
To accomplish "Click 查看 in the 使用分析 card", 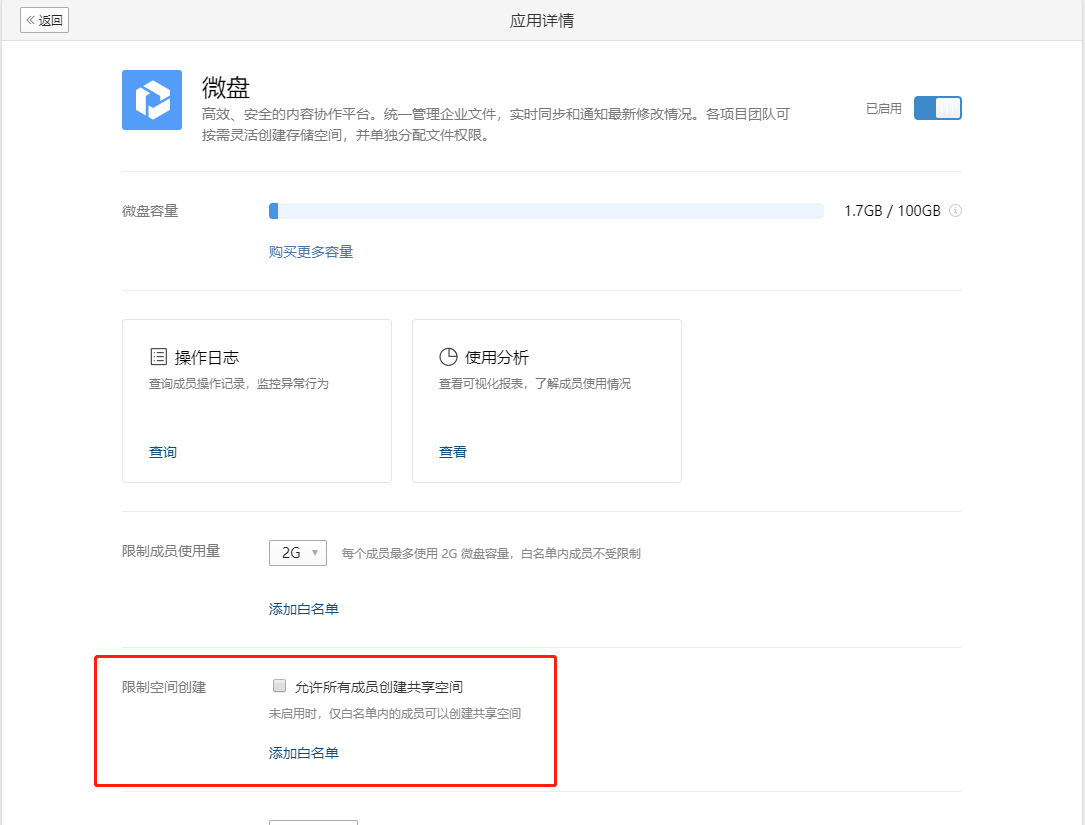I will (x=453, y=452).
